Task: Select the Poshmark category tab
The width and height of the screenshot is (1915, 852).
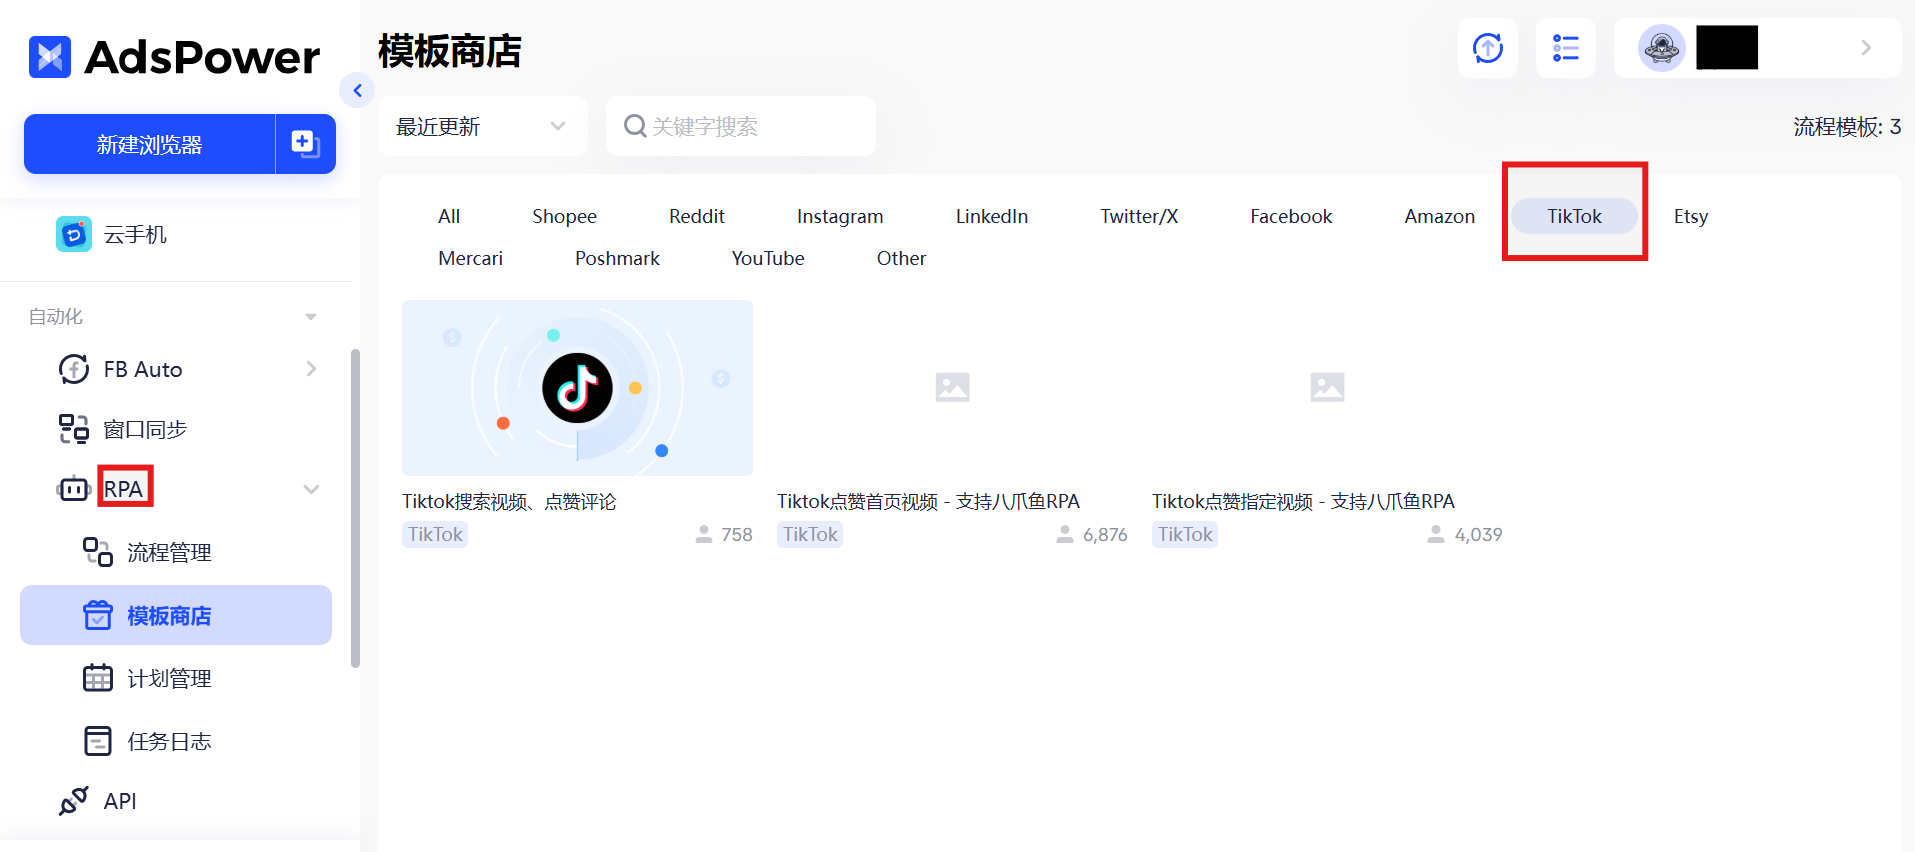Action: pyautogui.click(x=617, y=258)
